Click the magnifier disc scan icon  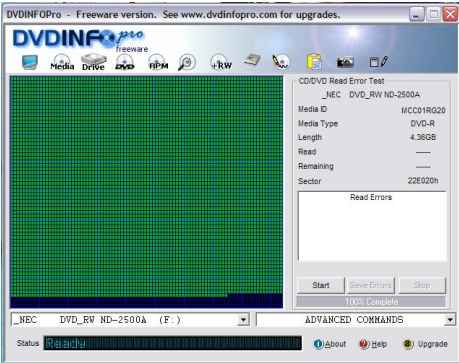pyautogui.click(x=187, y=62)
